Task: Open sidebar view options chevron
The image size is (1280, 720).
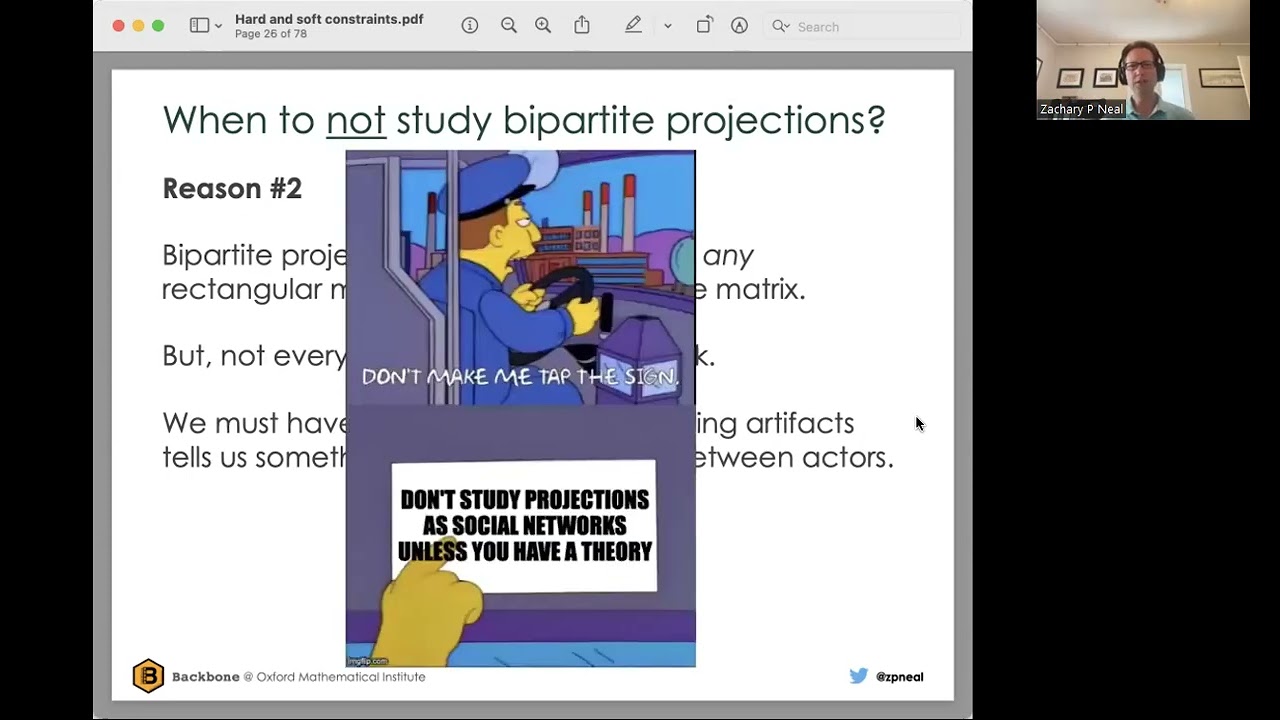Action: (x=218, y=26)
